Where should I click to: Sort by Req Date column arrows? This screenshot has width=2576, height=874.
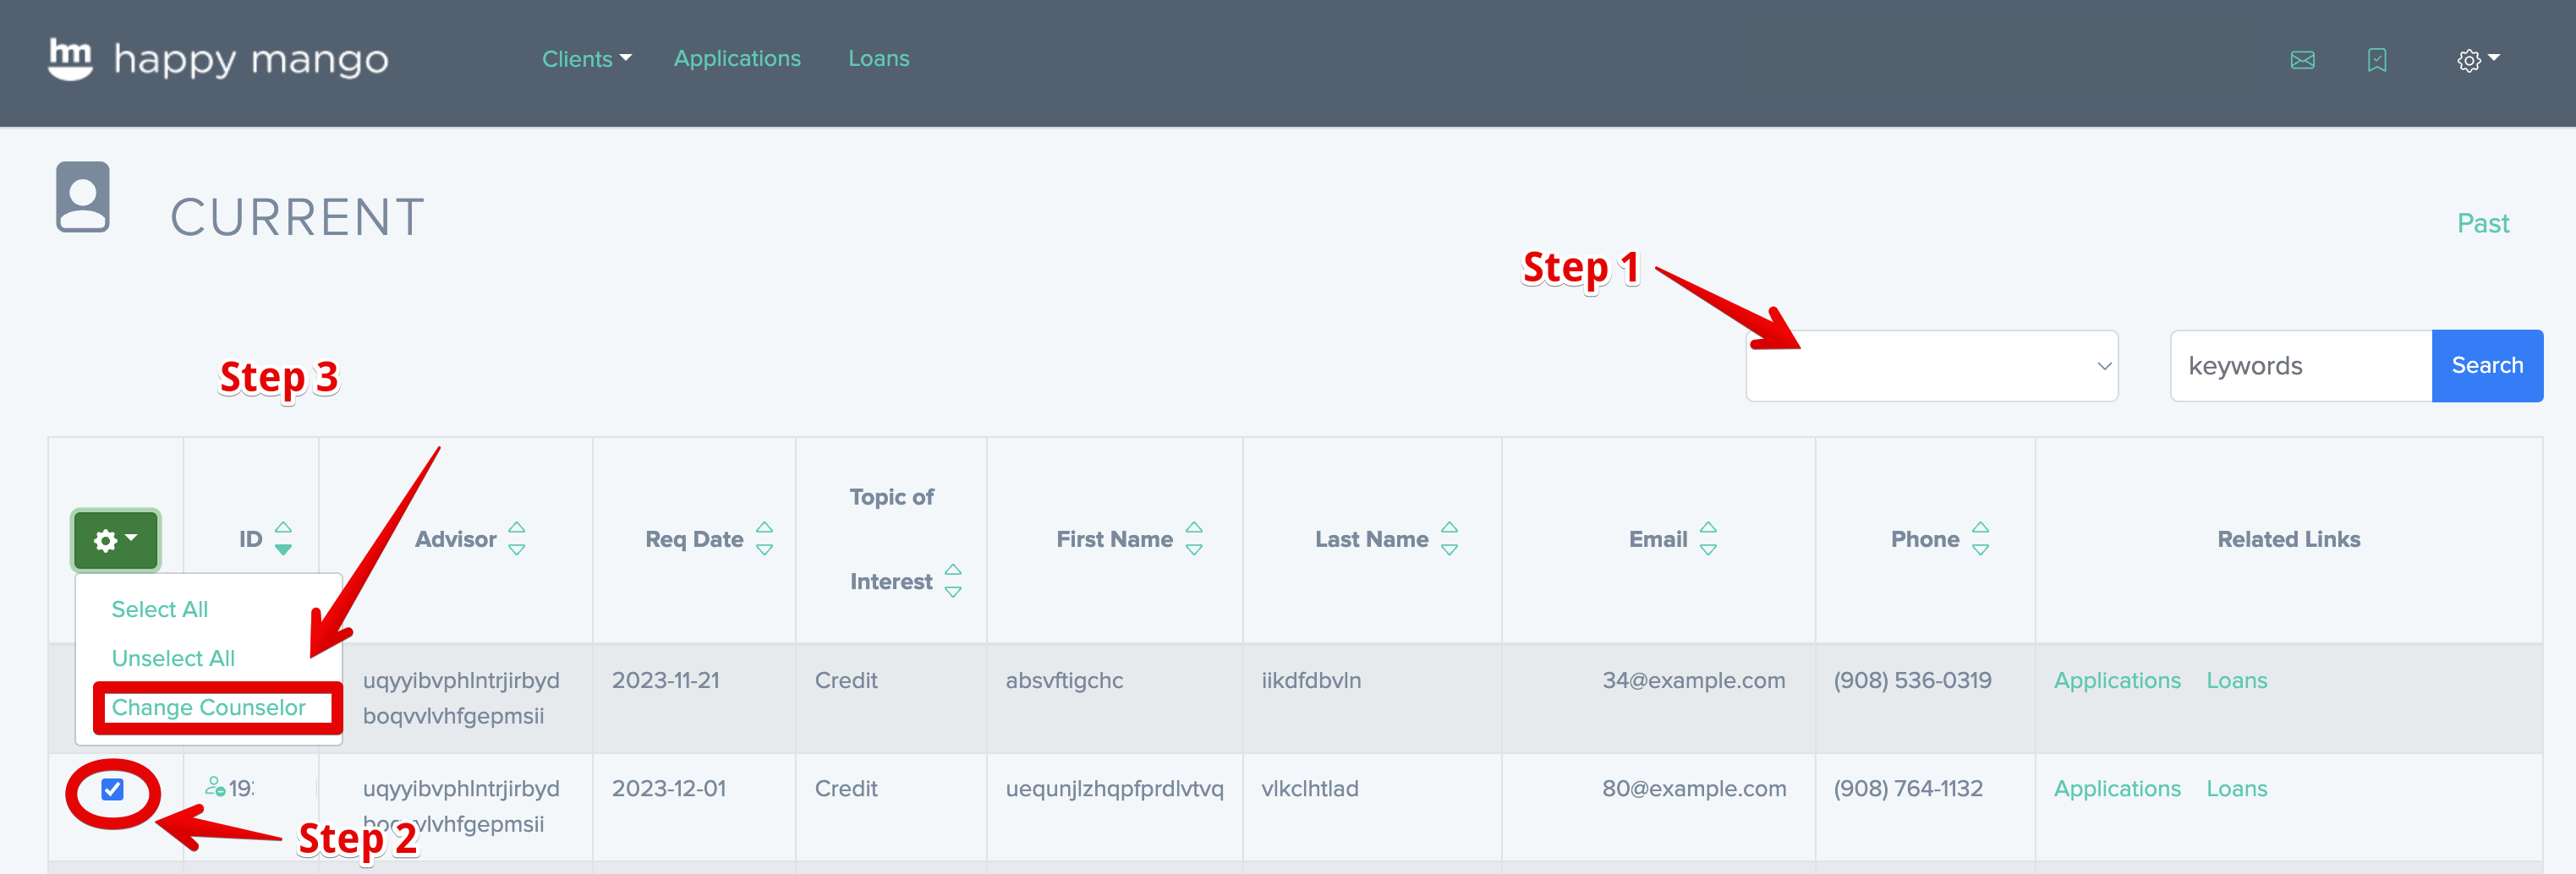click(764, 538)
